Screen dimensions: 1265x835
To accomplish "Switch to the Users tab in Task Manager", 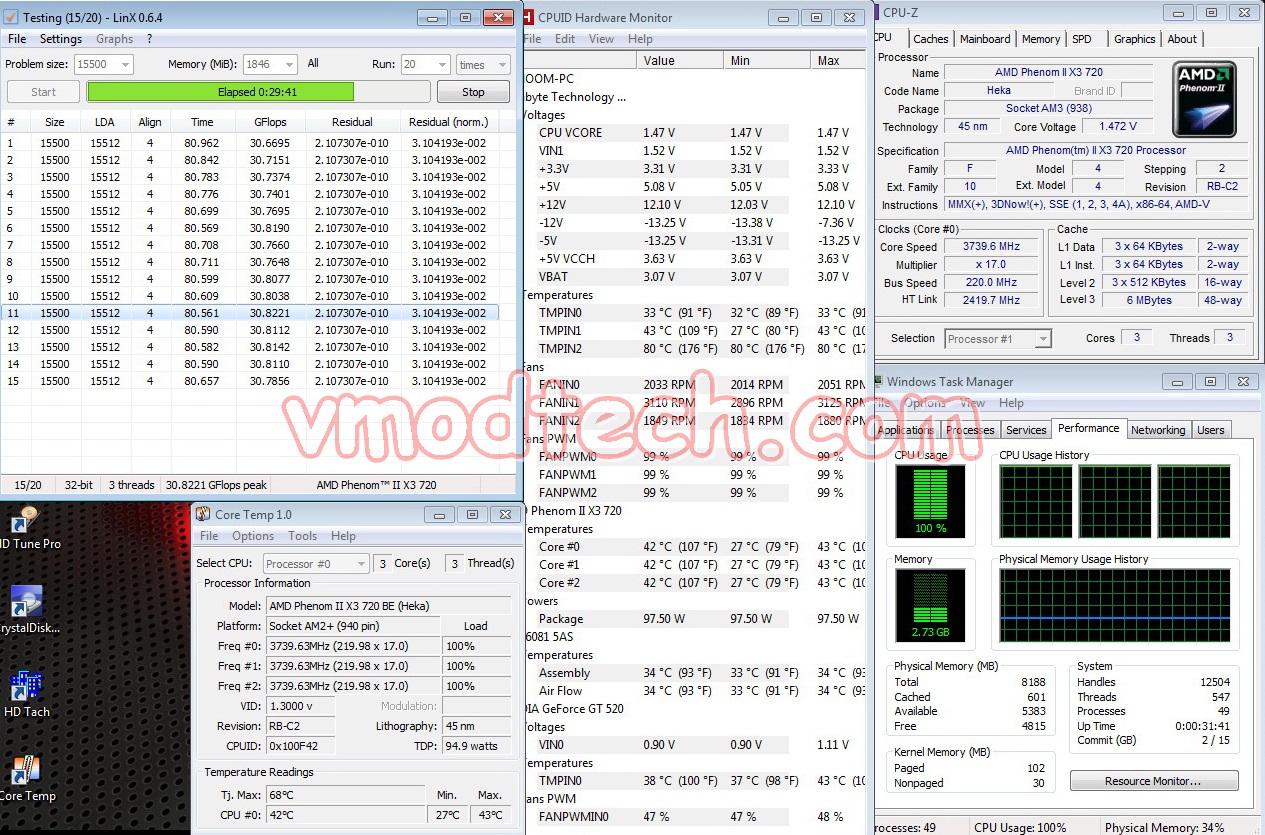I will point(1211,430).
